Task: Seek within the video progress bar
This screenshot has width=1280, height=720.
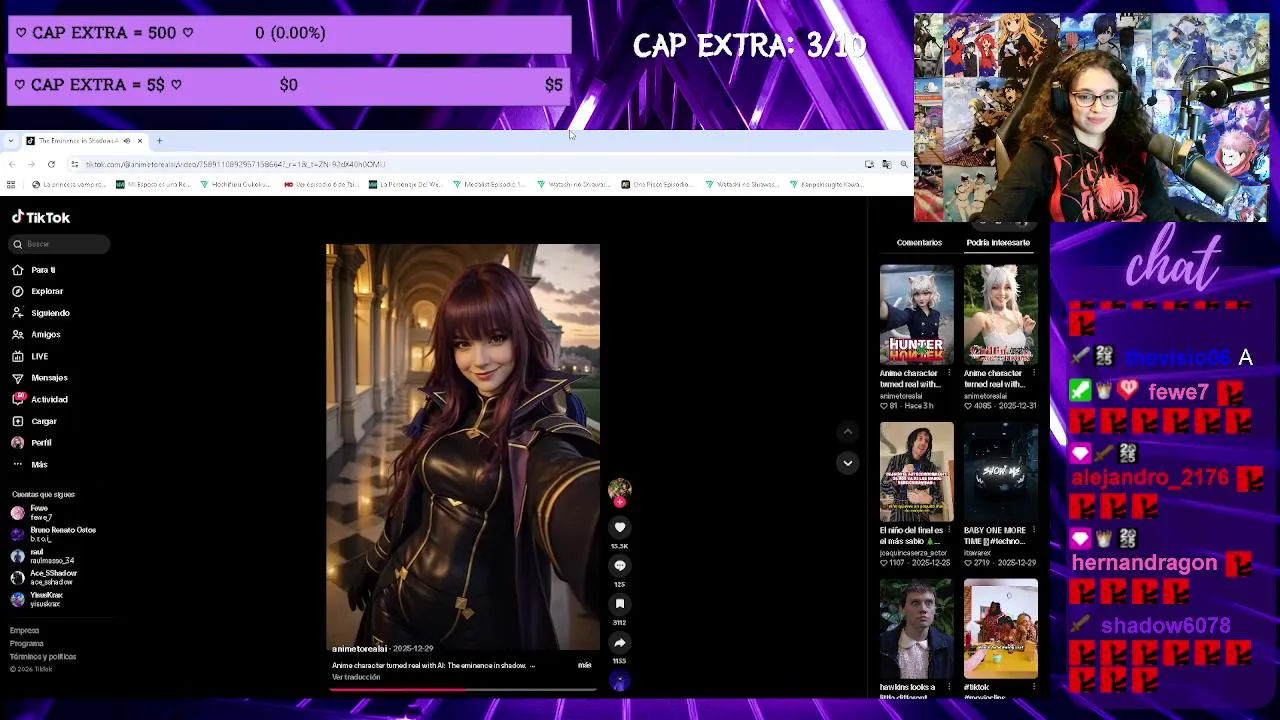Action: (463, 688)
